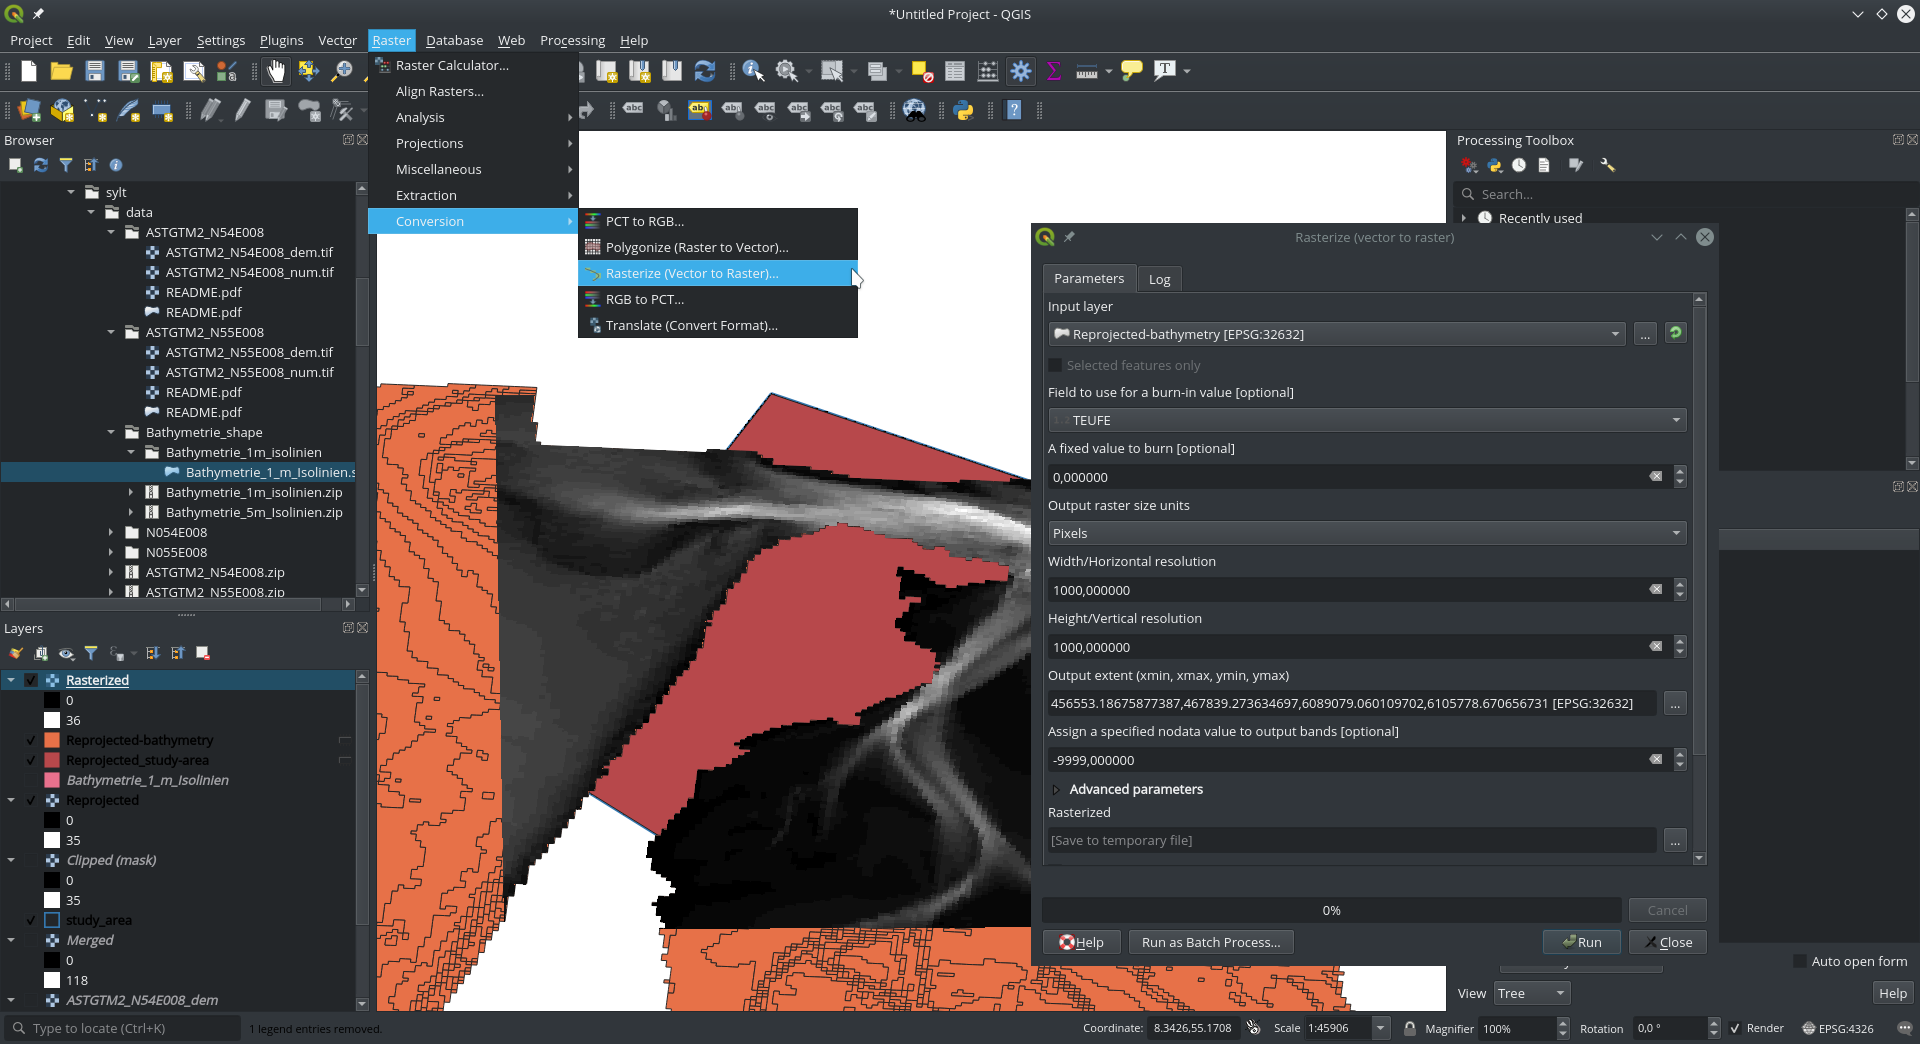Open the Output raster size units dropdown
This screenshot has width=1920, height=1044.
click(1366, 533)
